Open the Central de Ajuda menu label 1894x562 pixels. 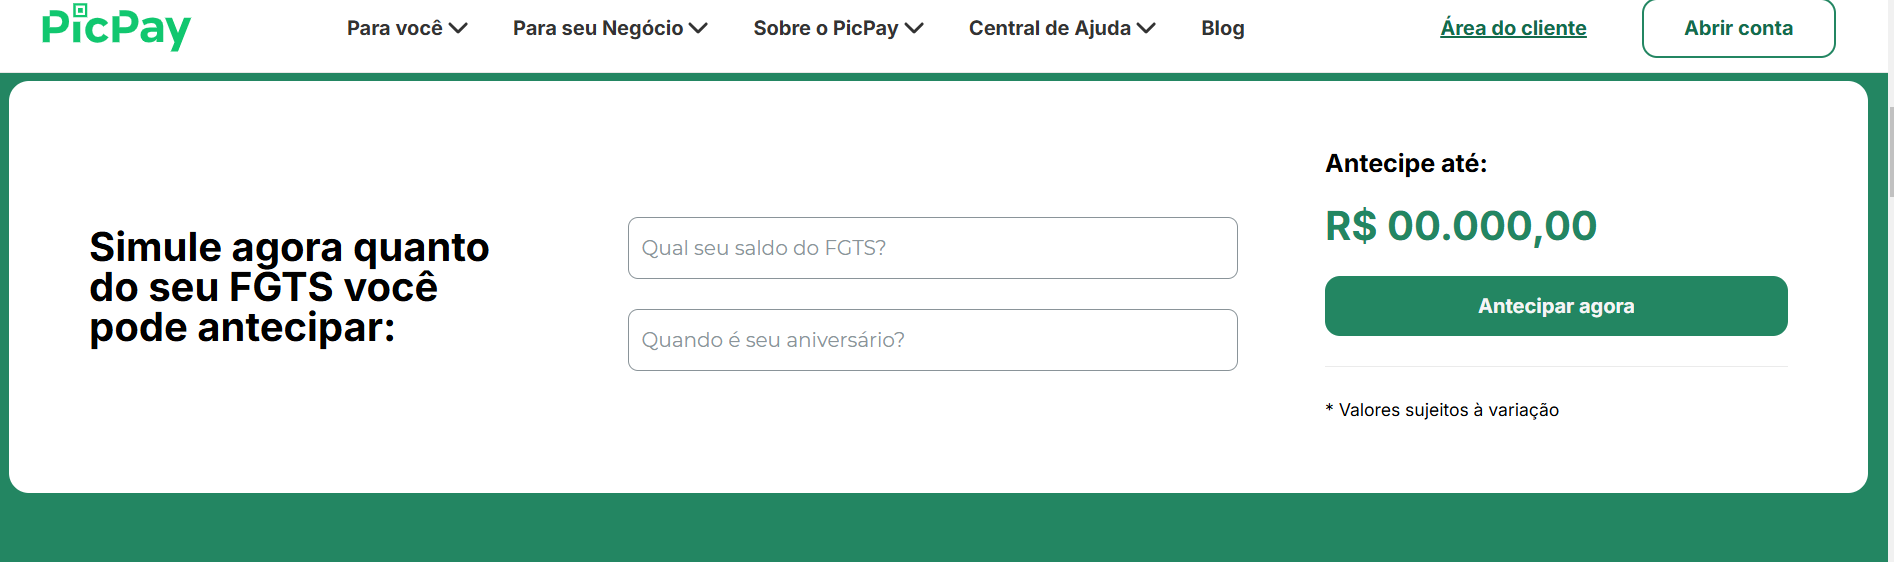point(1049,28)
